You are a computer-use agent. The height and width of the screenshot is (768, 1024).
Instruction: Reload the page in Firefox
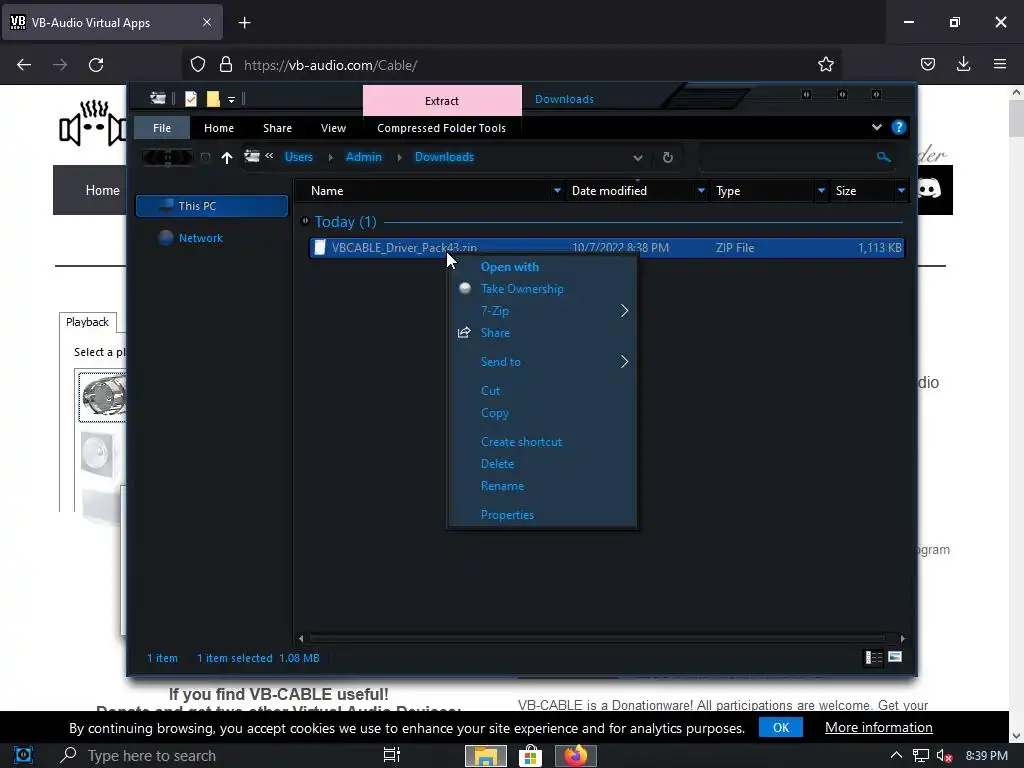point(96,65)
